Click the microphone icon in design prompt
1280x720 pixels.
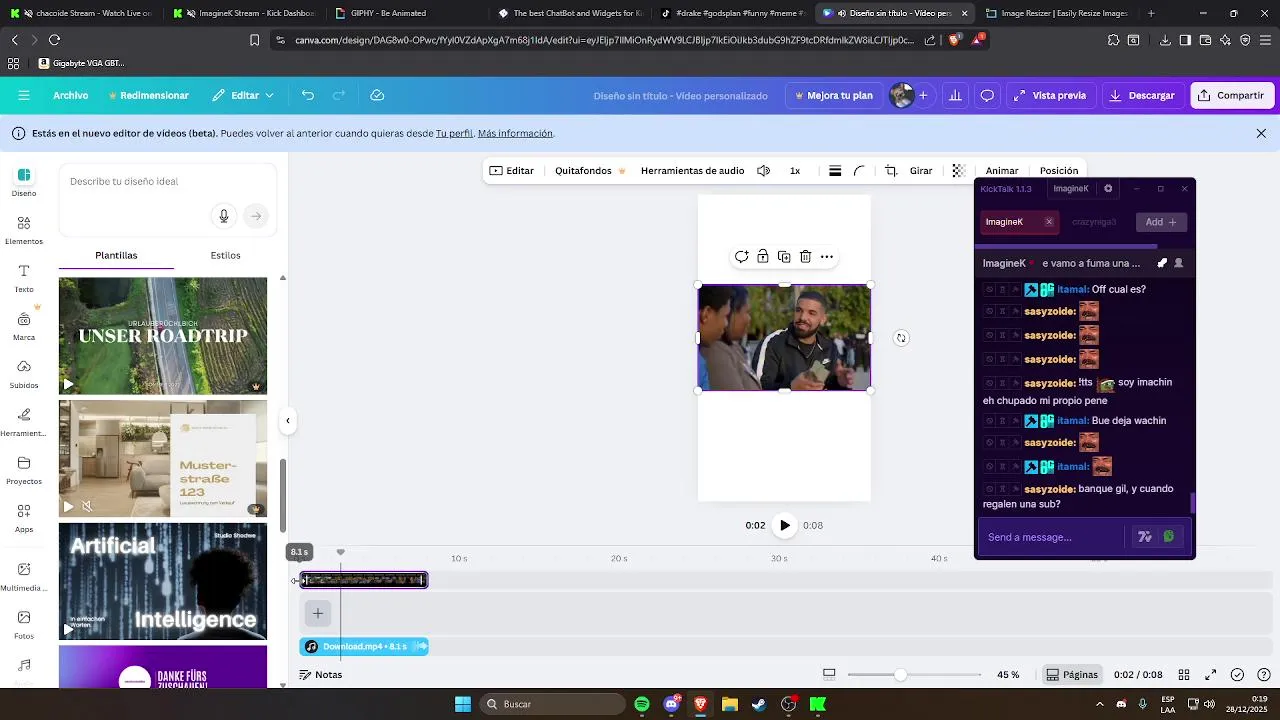224,216
